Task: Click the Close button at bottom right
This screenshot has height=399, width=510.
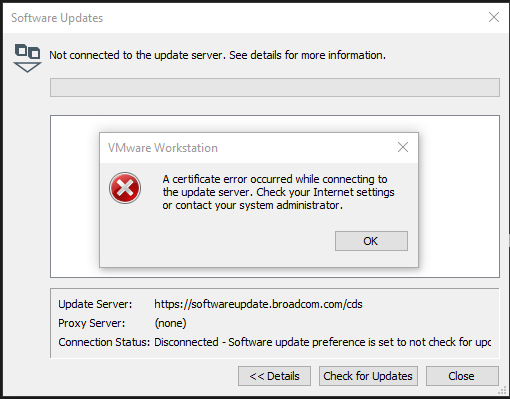Action: click(x=462, y=376)
